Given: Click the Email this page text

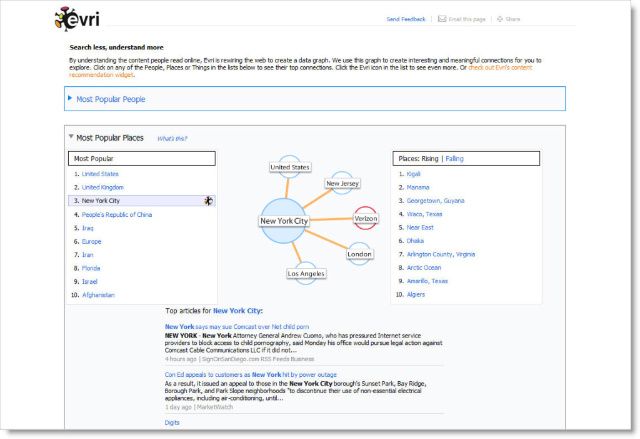Looking at the screenshot, I should coord(467,19).
